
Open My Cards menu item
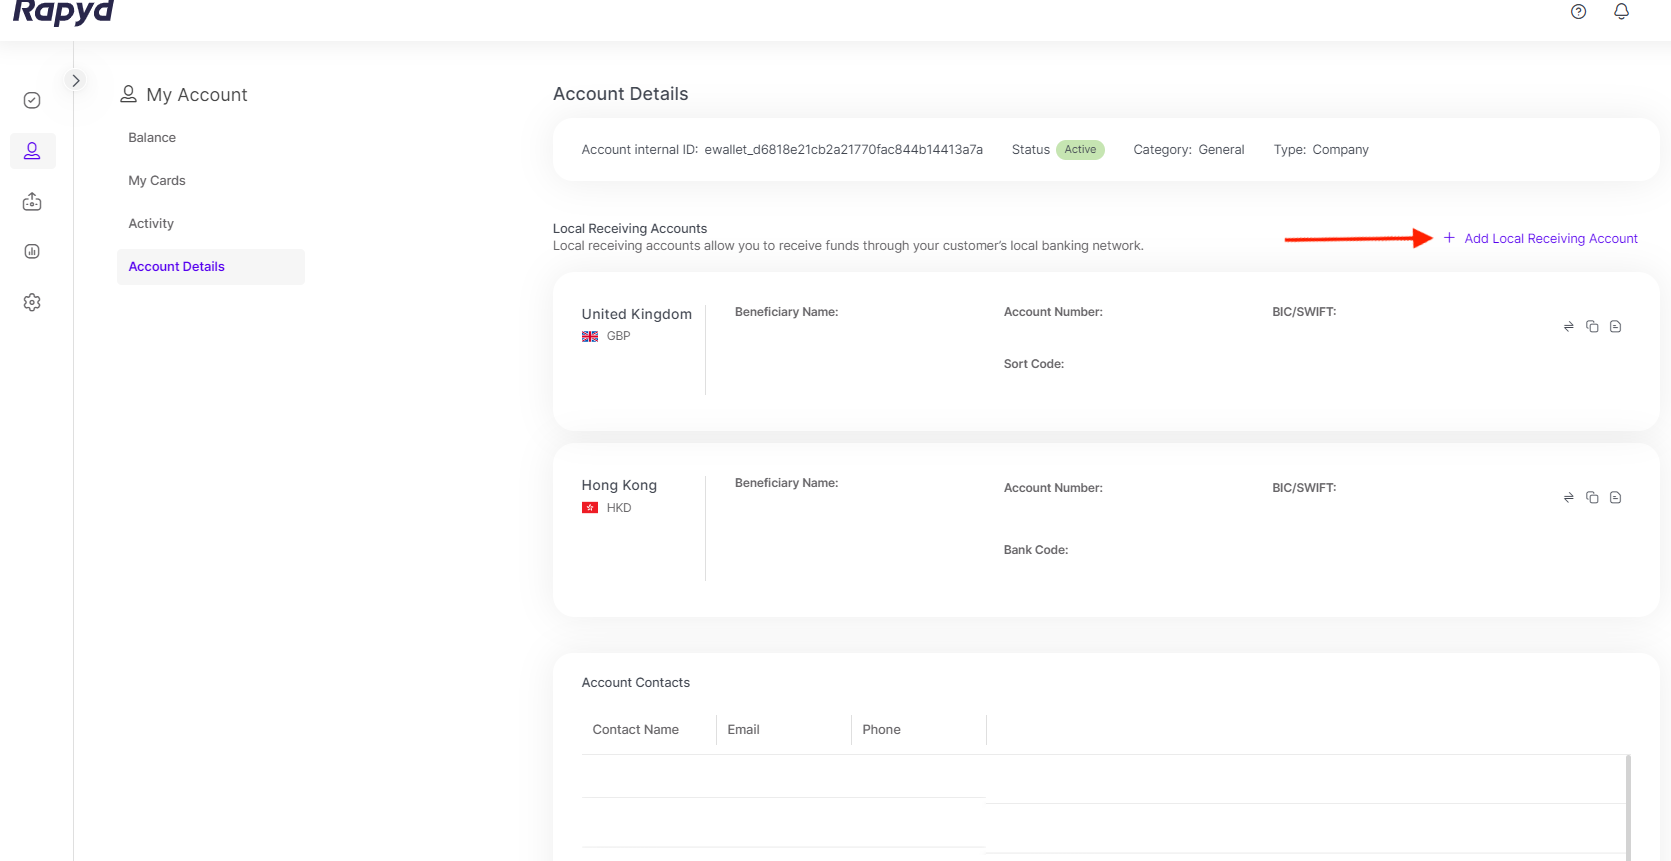click(157, 181)
